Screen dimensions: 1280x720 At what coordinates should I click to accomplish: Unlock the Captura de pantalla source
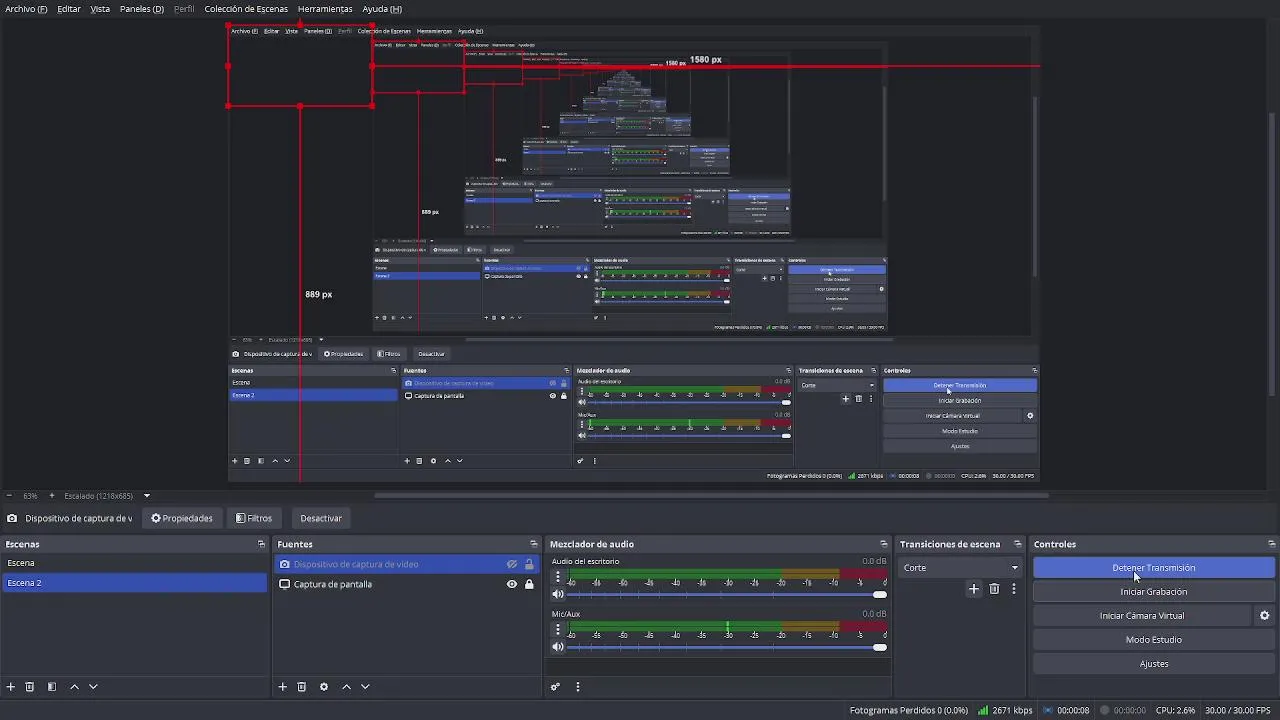[529, 585]
